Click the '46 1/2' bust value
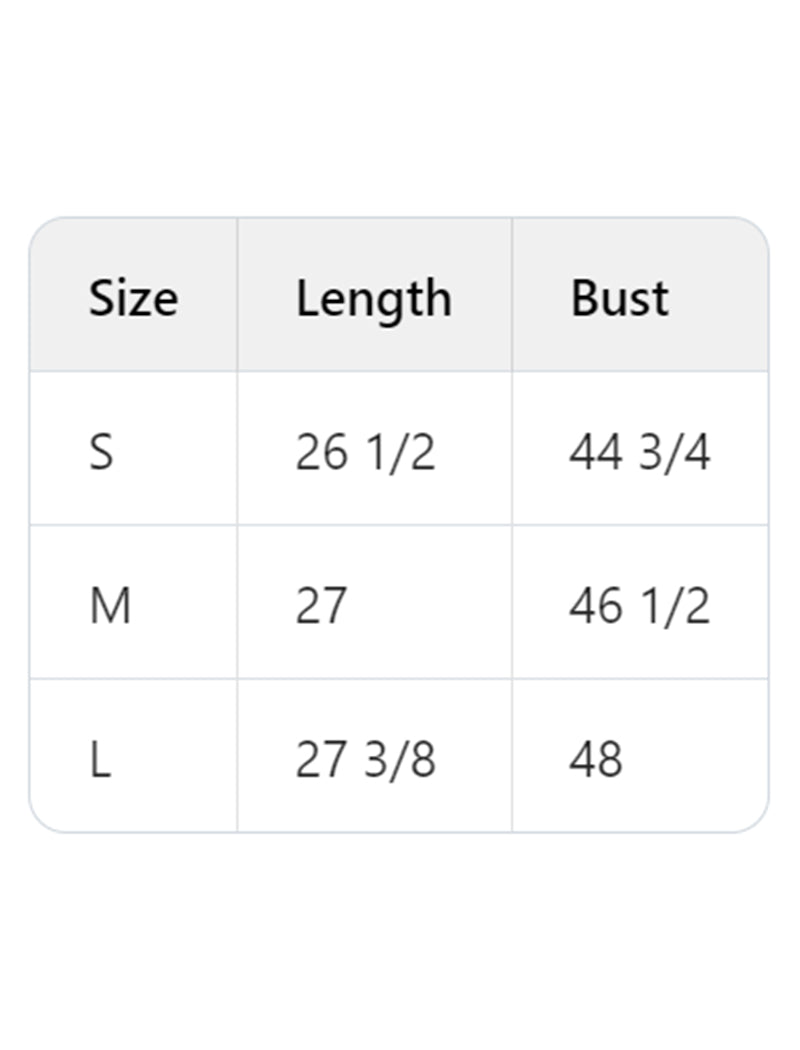Image resolution: width=800 pixels, height=1050 pixels. tap(639, 606)
